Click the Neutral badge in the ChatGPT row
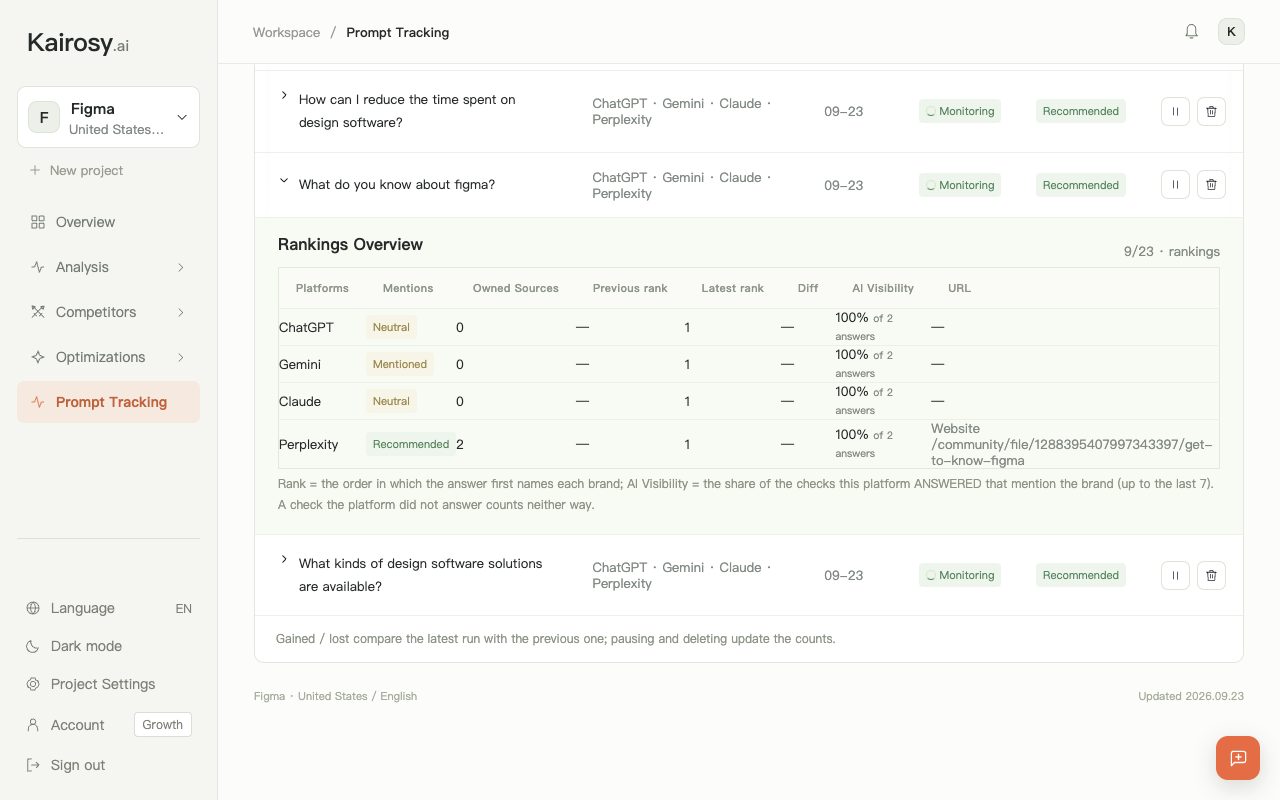 (391, 327)
